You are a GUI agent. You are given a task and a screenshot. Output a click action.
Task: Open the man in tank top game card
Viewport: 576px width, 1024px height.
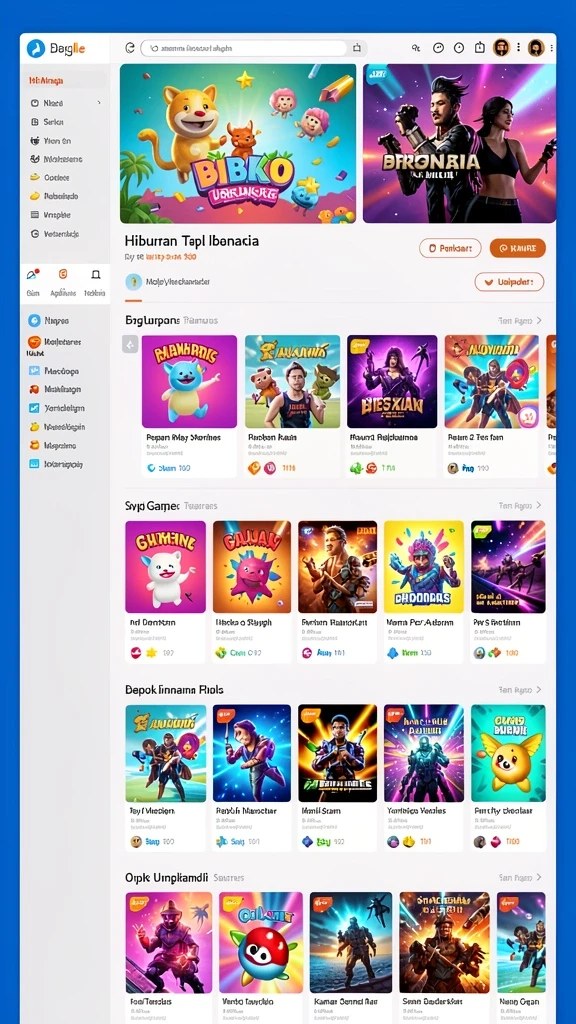click(x=293, y=381)
